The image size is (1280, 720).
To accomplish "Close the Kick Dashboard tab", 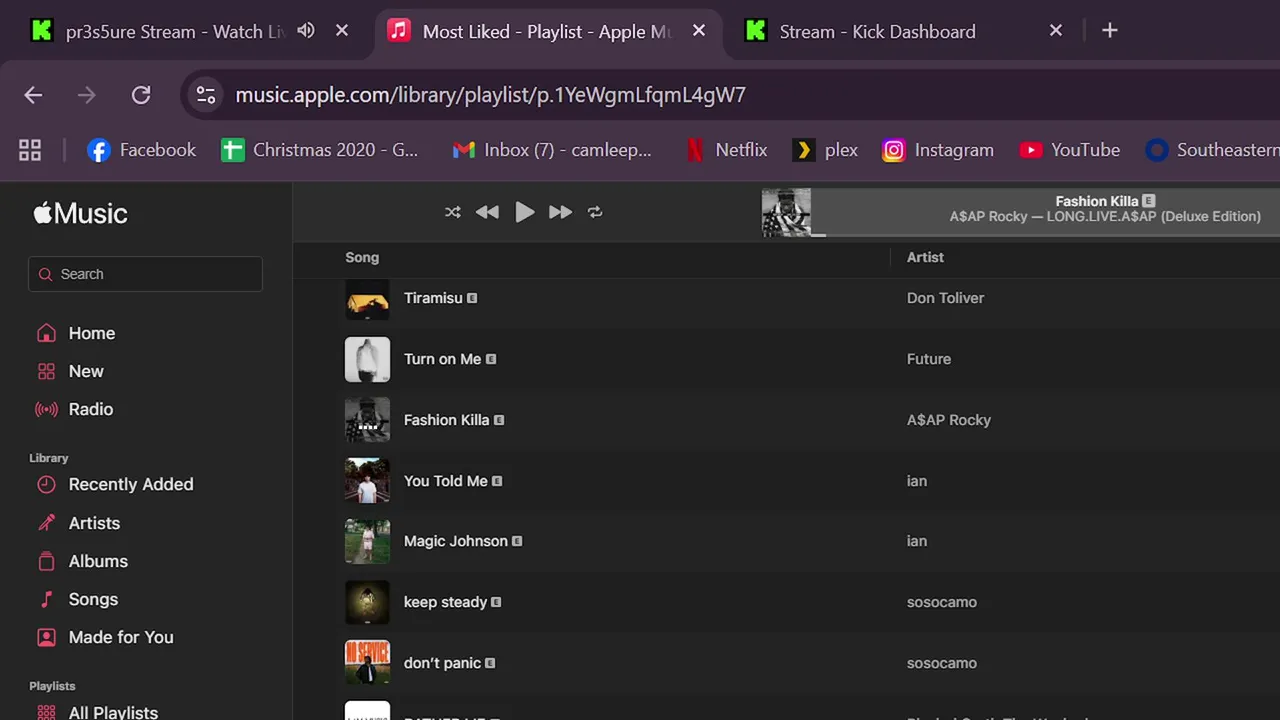I will (1056, 31).
